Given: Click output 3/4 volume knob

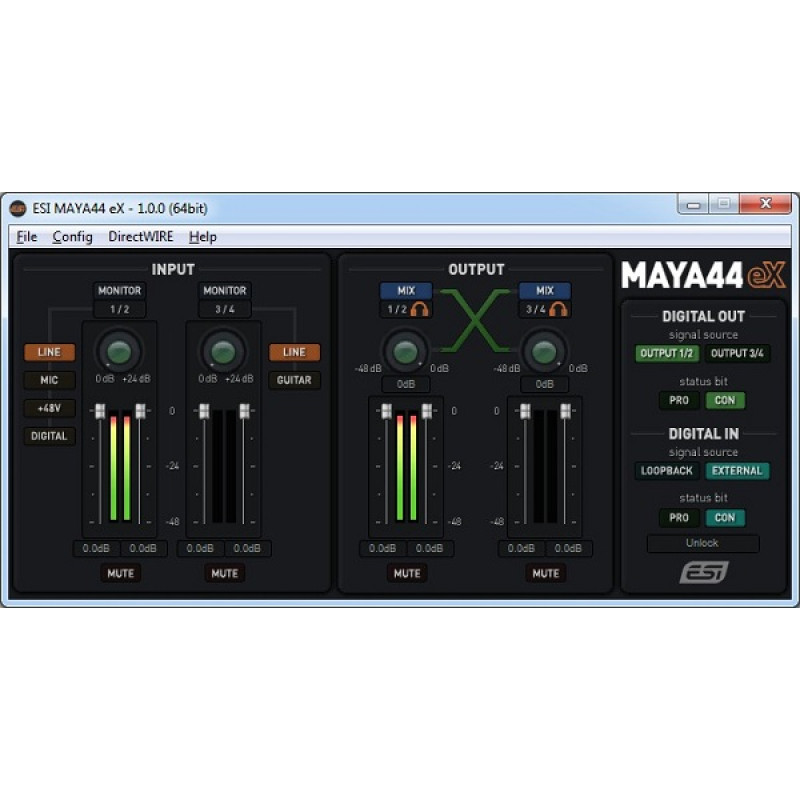Looking at the screenshot, I should pos(544,351).
